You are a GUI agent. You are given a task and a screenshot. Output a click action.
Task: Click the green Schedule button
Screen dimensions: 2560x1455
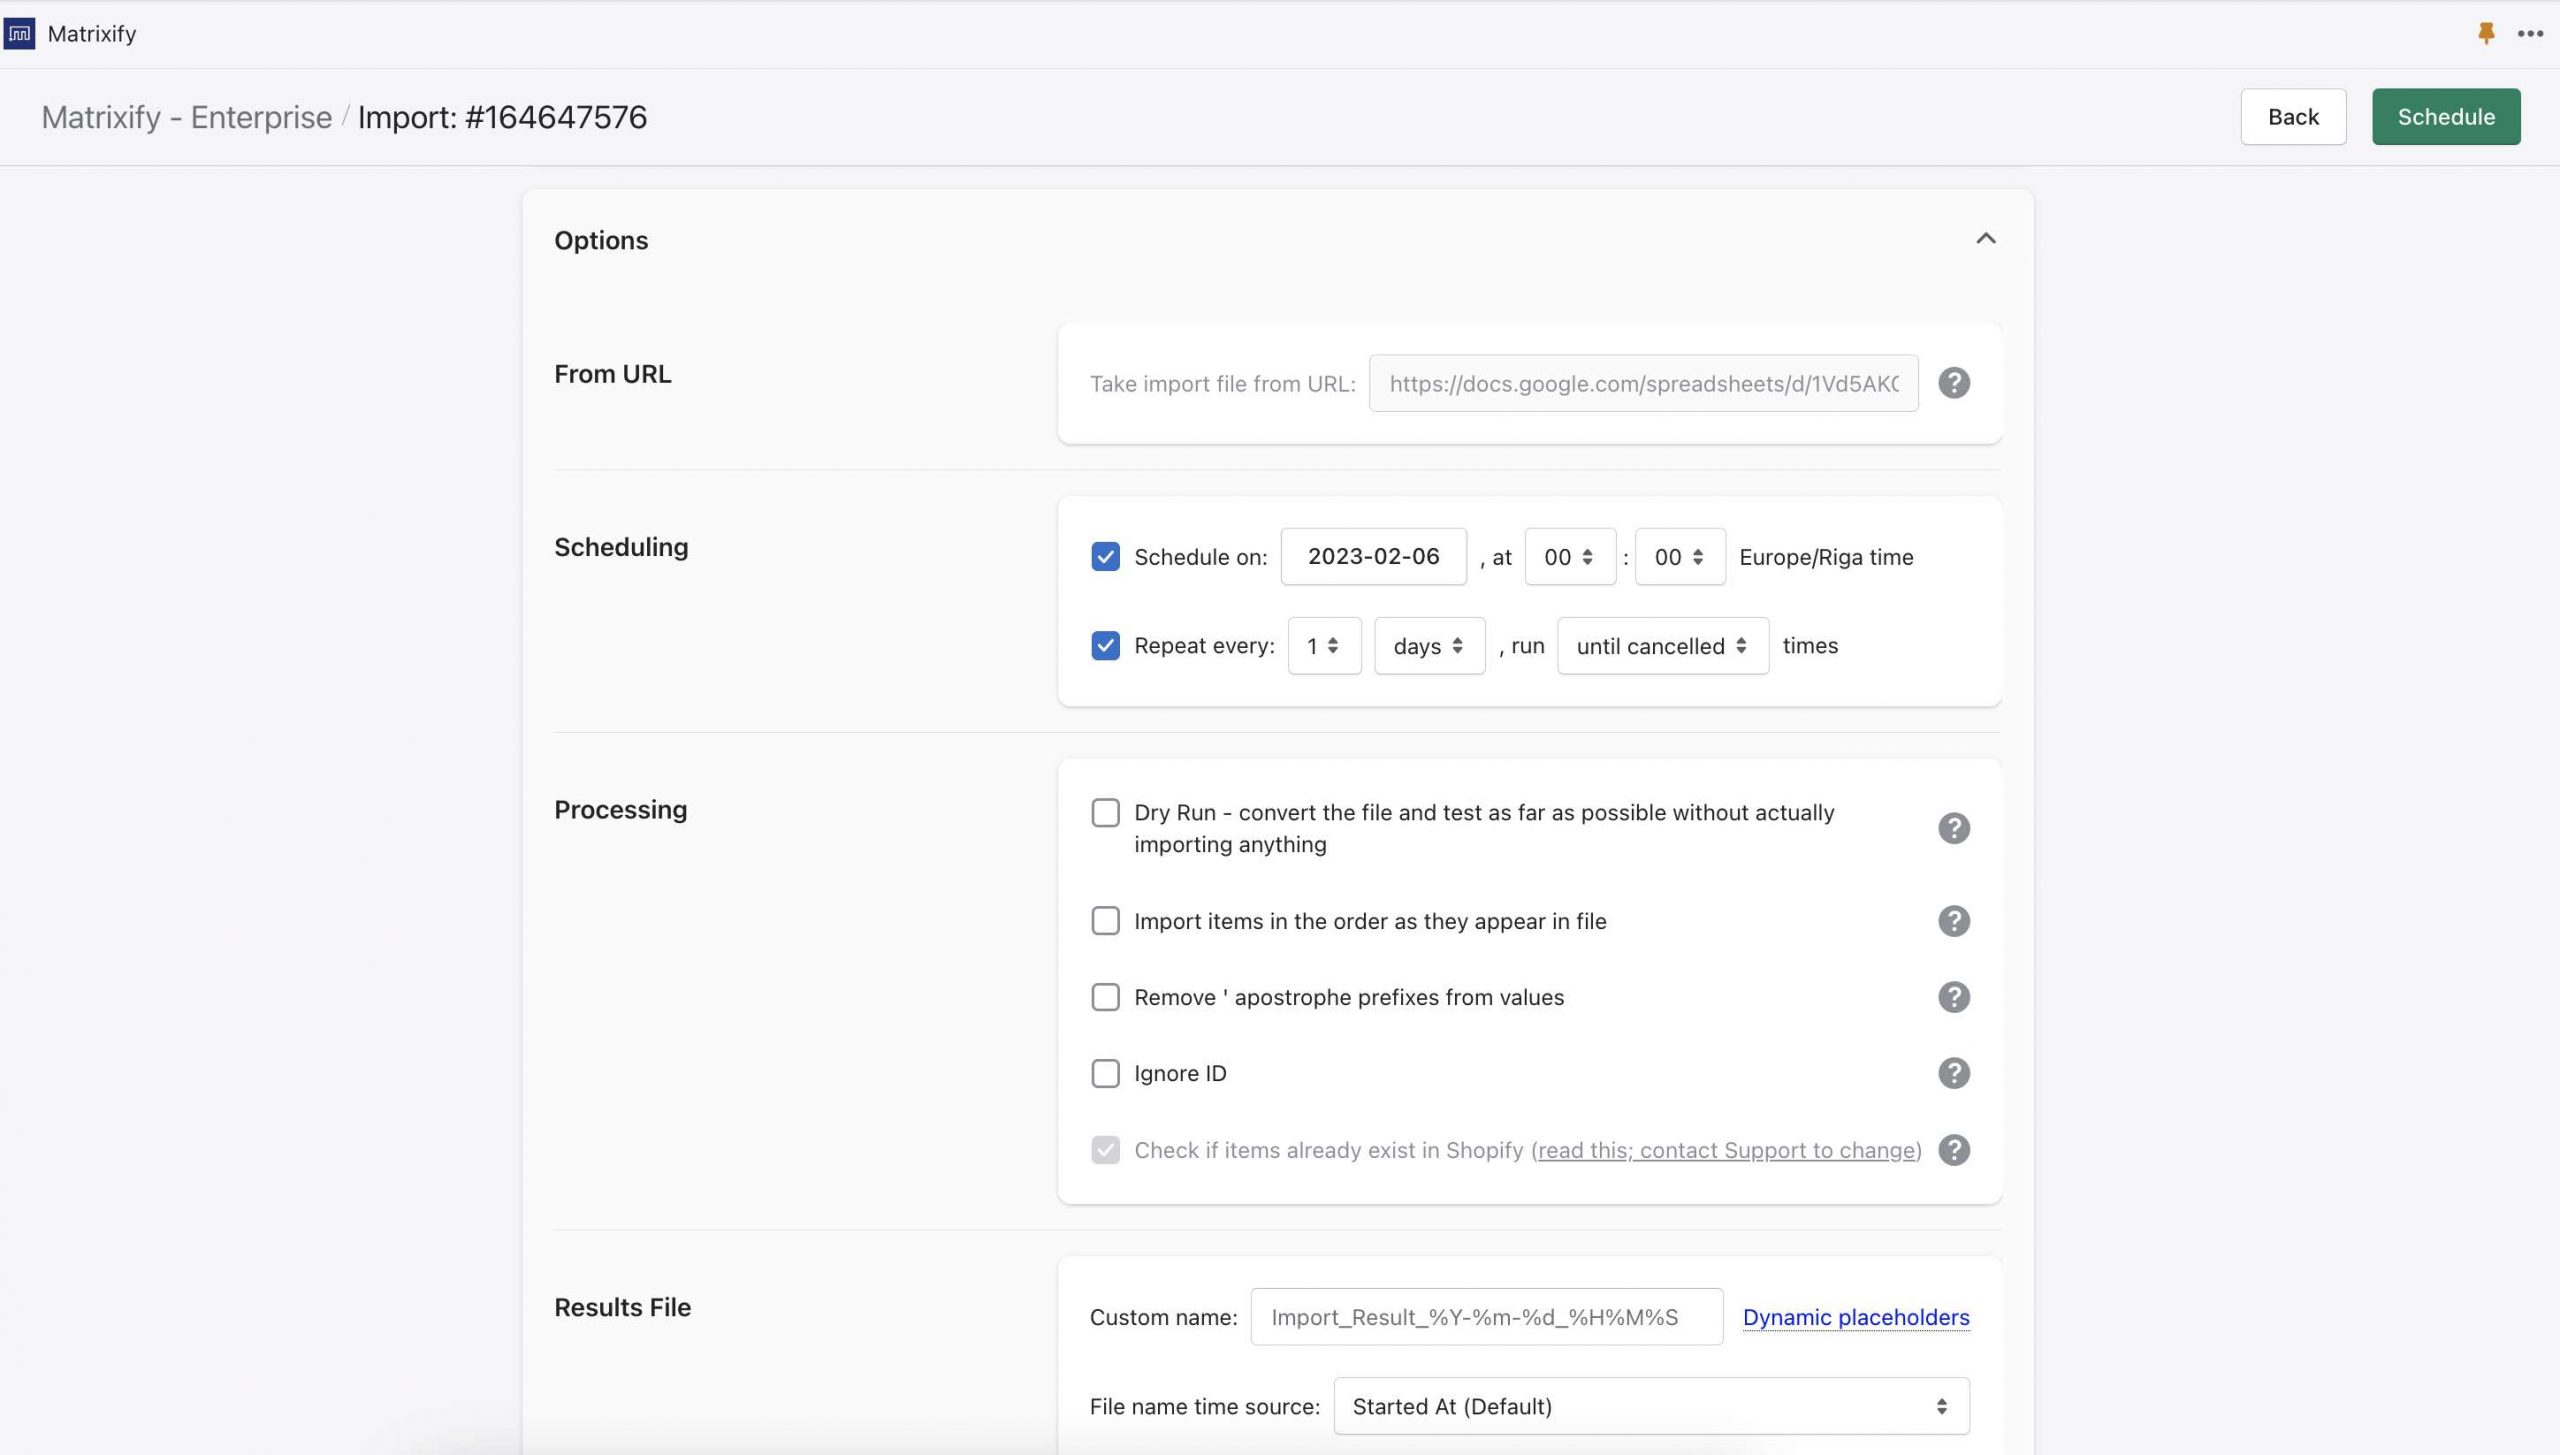click(x=2445, y=117)
